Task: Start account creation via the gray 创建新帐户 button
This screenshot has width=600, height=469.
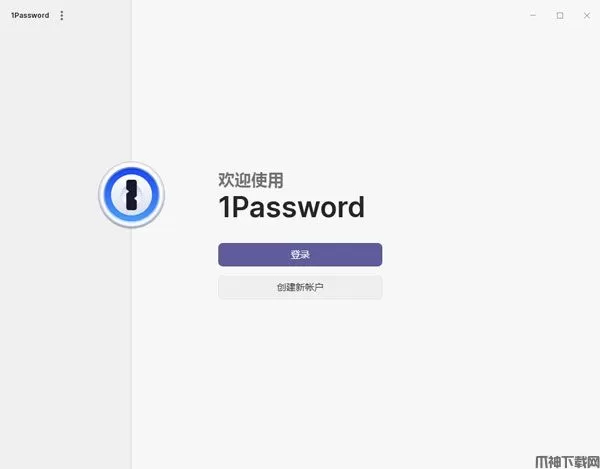Action: pyautogui.click(x=300, y=287)
